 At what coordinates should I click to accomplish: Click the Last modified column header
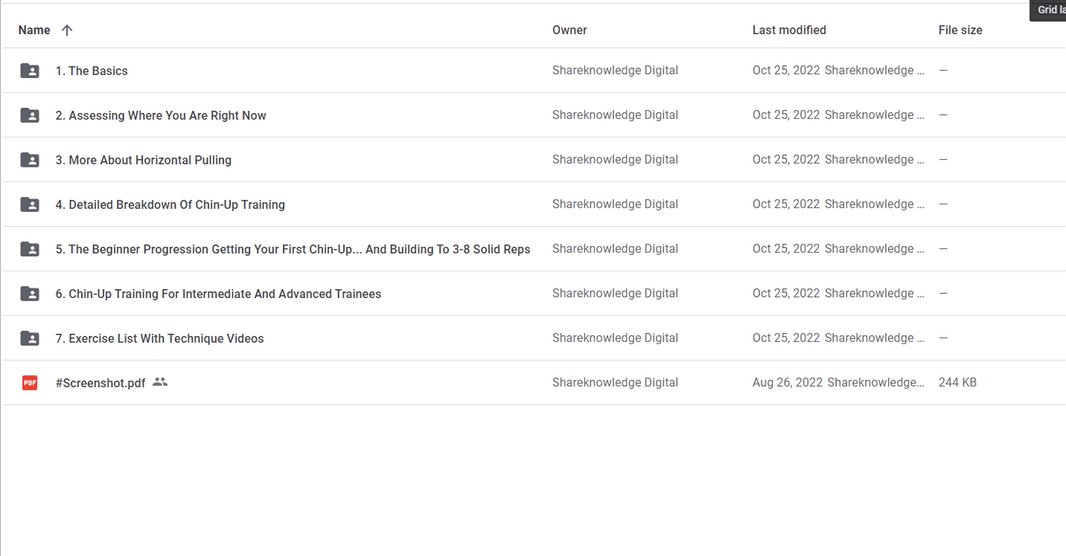tap(789, 30)
